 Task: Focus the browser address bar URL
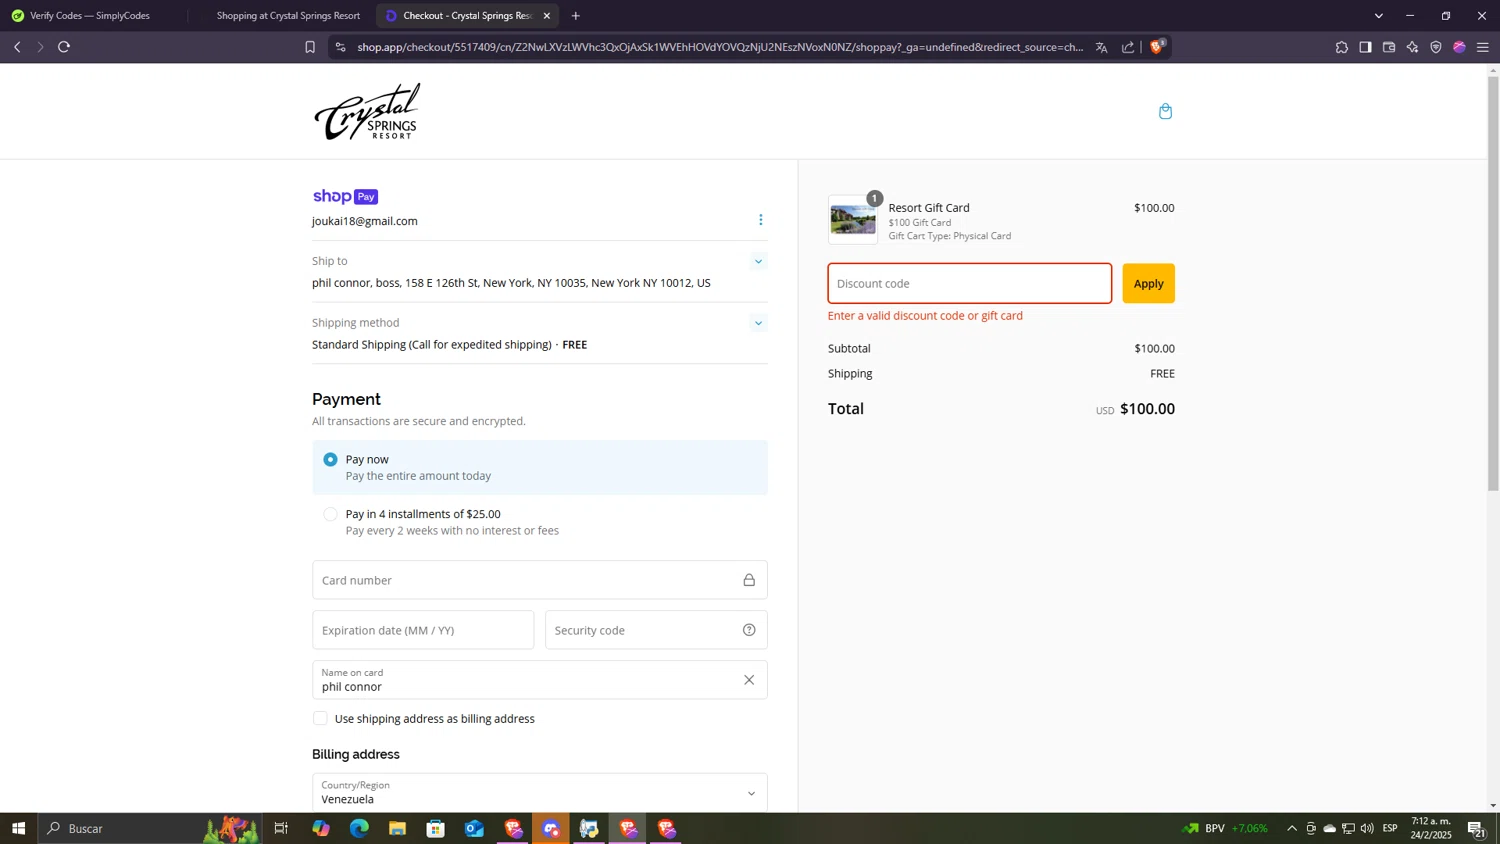click(720, 47)
